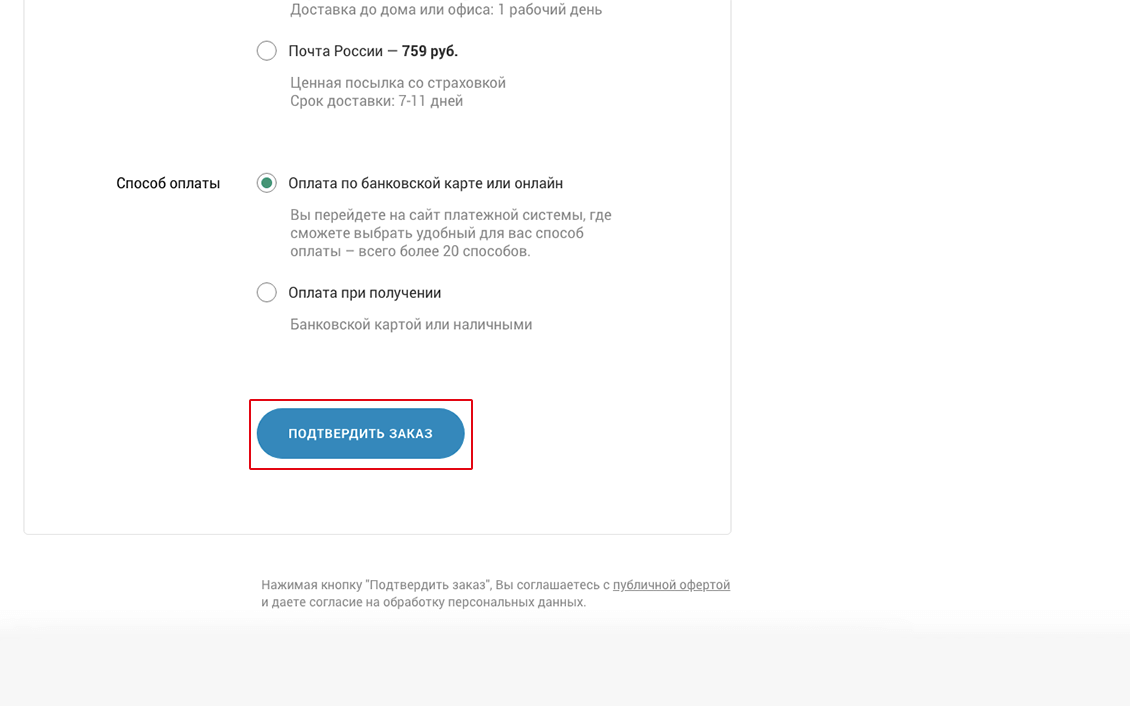Screen dimensions: 1130x706
Task: Select the Почта России delivery radio button
Action: [266, 51]
